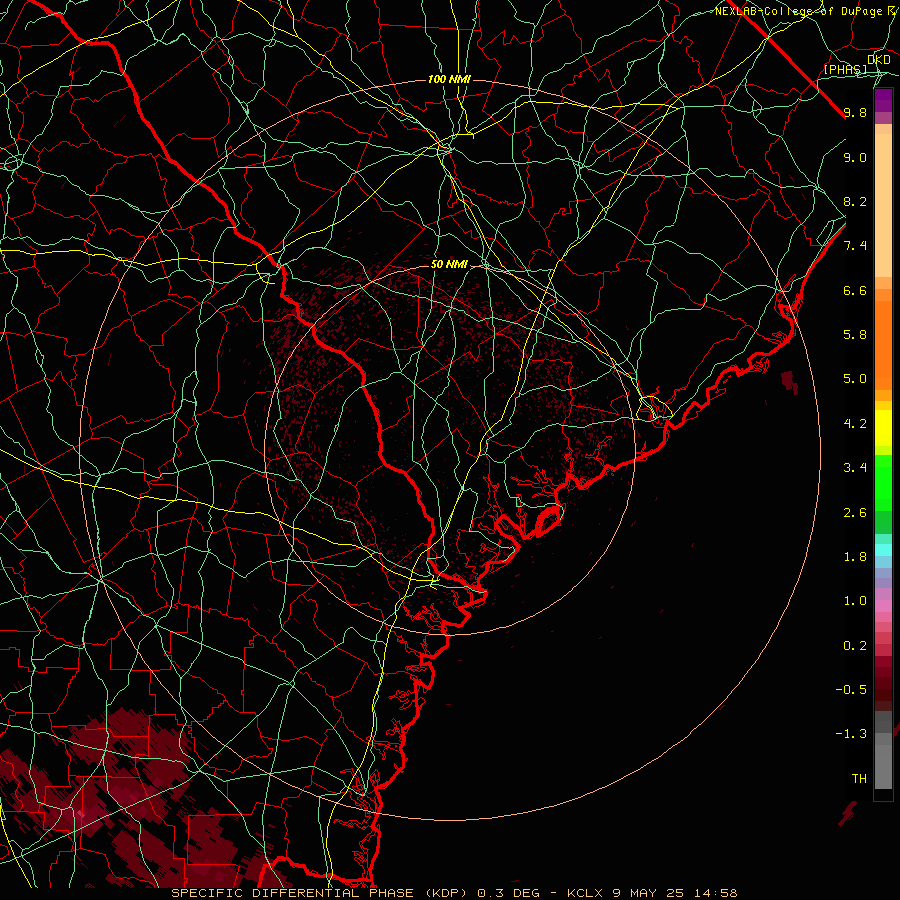Click the 5.0 value on the color scale
The image size is (900, 900).
tap(855, 379)
